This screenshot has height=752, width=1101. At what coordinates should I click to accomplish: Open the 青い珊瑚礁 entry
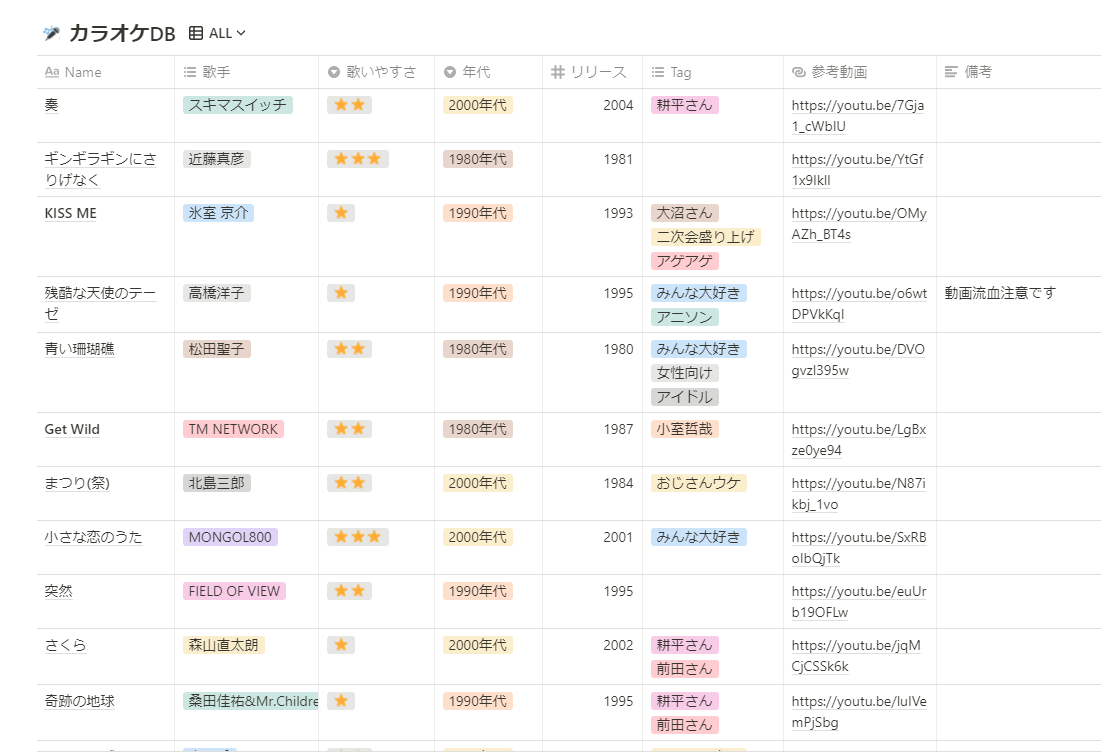79,349
